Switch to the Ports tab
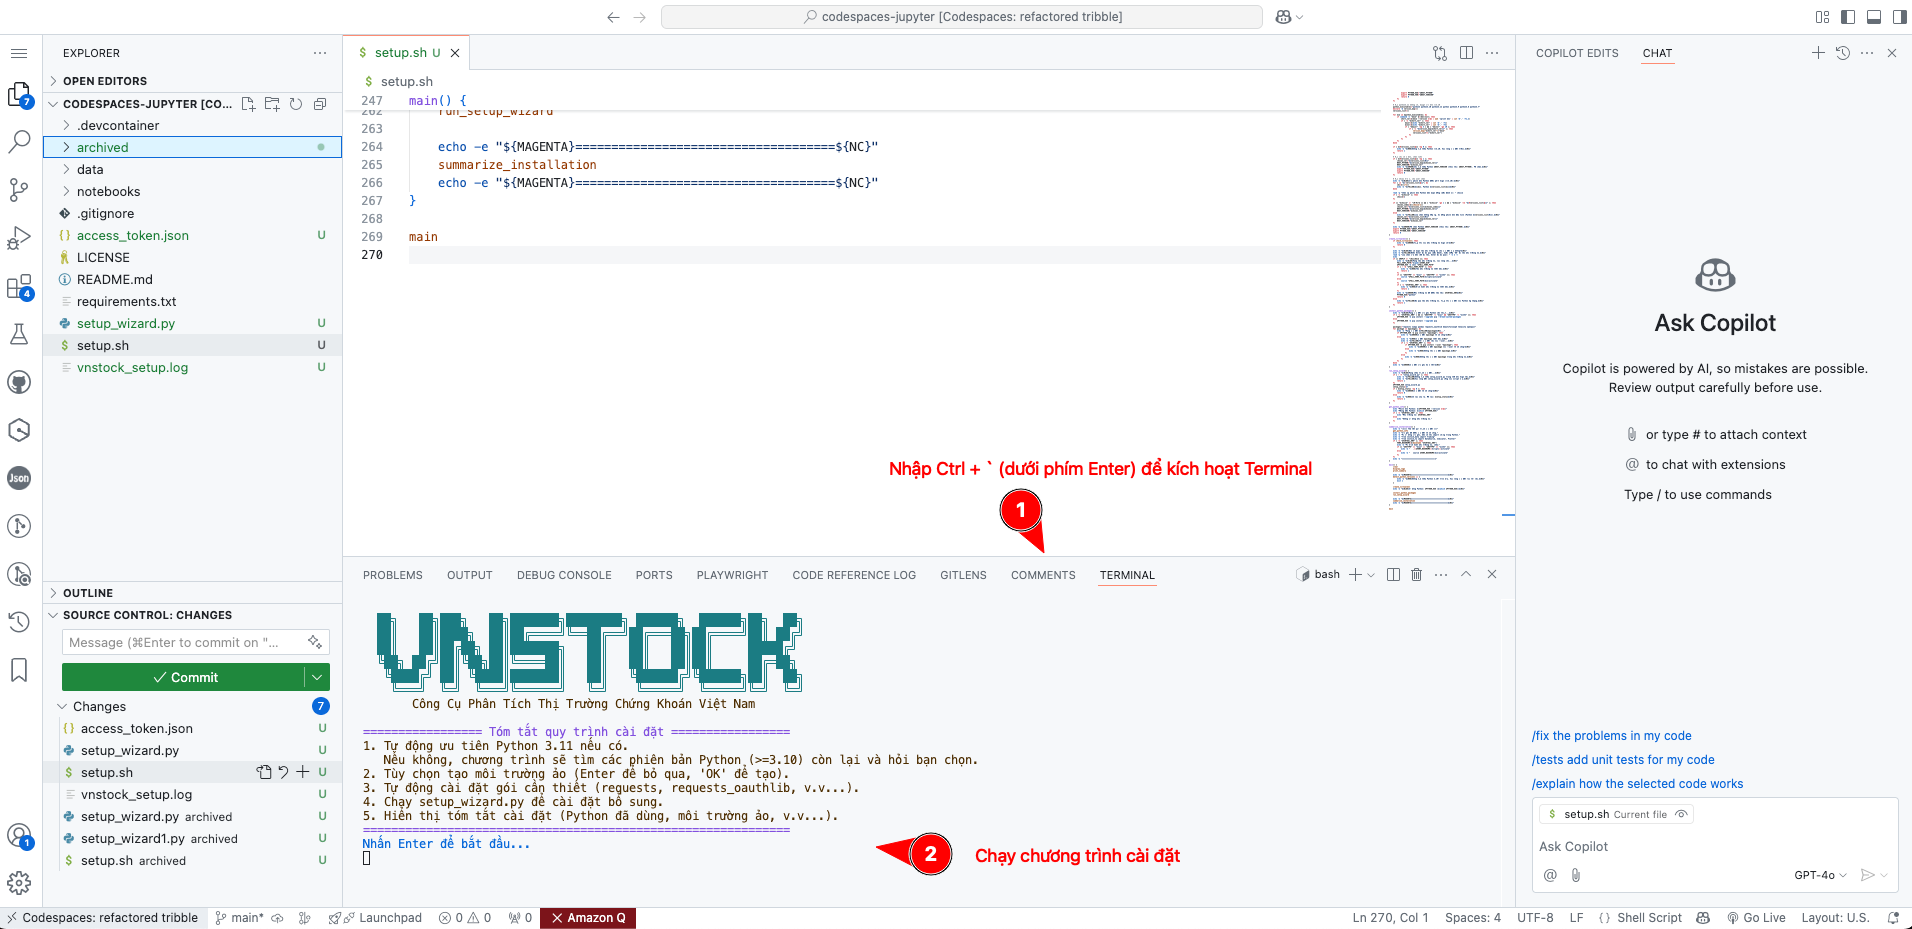1912x929 pixels. coord(654,575)
